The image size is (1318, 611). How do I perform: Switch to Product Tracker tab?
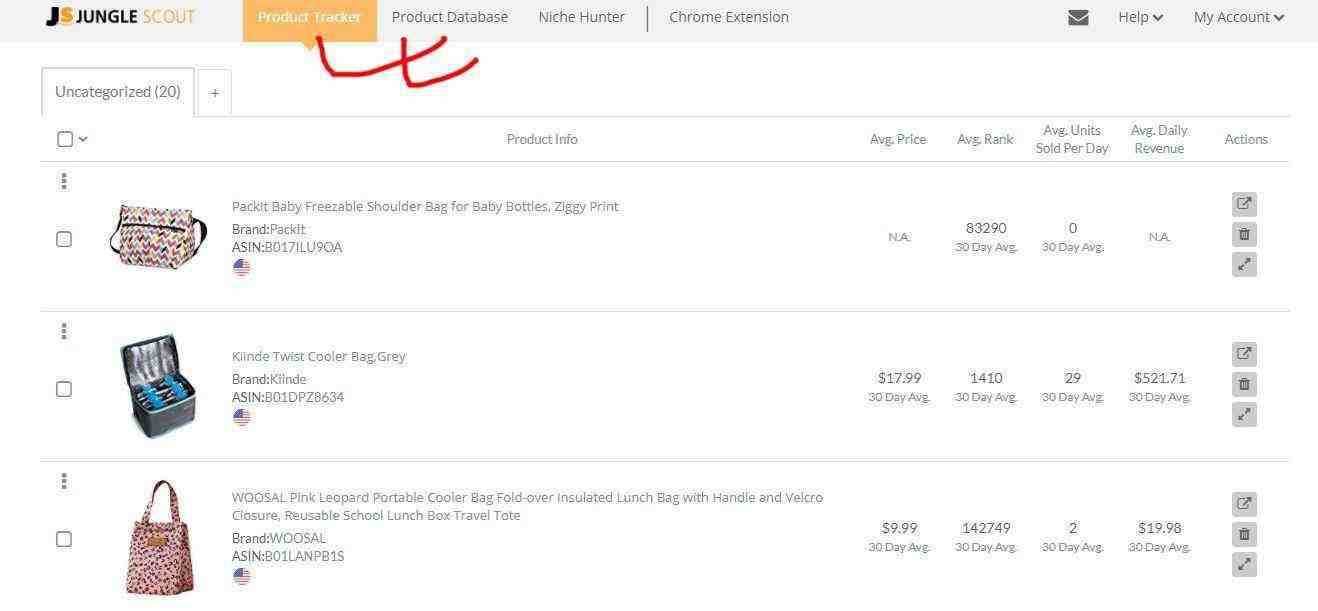point(309,20)
